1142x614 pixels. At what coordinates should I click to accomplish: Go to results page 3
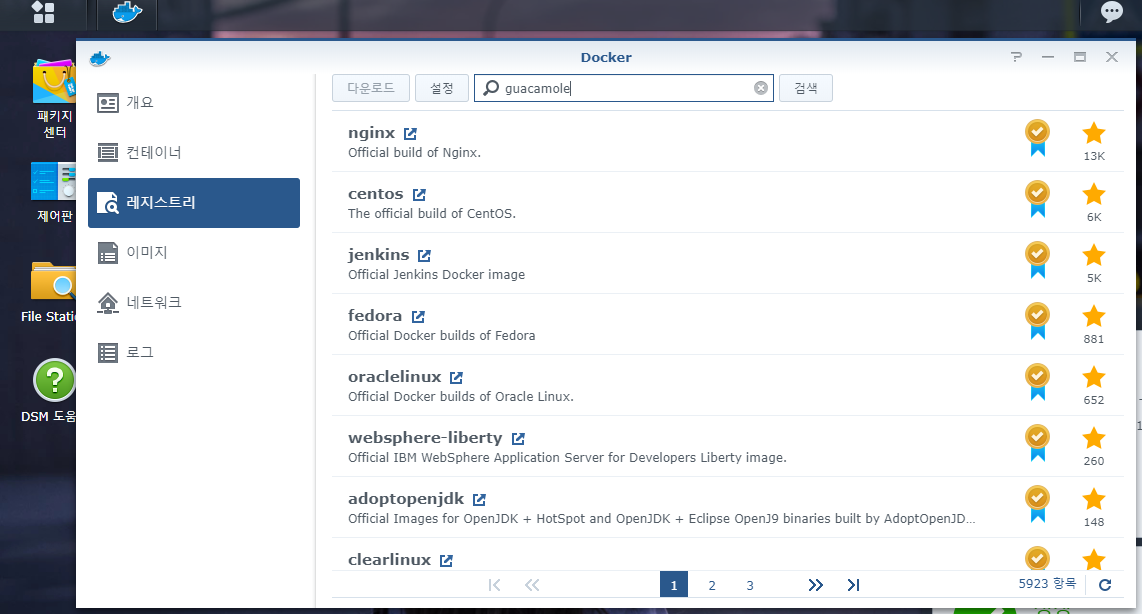(749, 585)
